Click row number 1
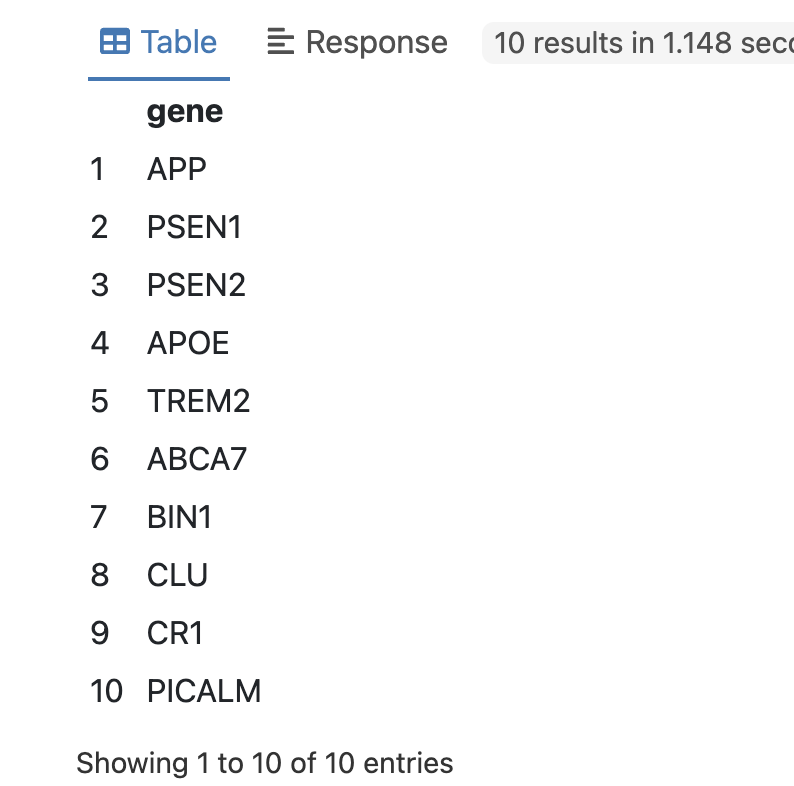Screen dimensions: 794x786 point(98,169)
